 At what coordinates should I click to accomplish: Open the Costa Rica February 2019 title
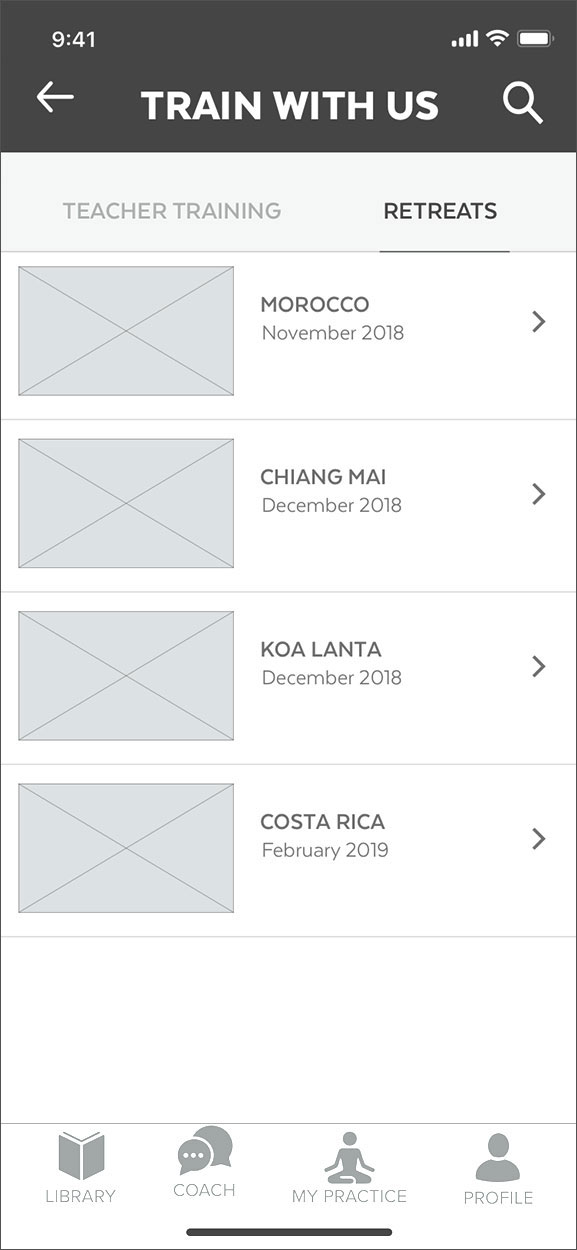[324, 836]
